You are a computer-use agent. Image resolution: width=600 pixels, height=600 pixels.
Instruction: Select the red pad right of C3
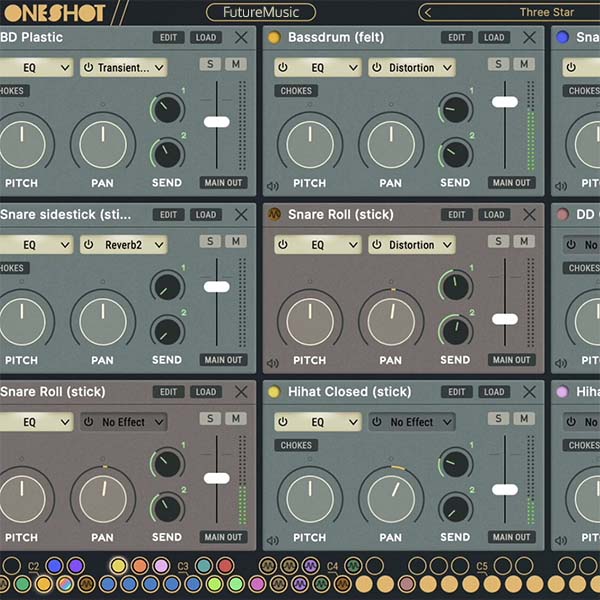pyautogui.click(x=225, y=566)
